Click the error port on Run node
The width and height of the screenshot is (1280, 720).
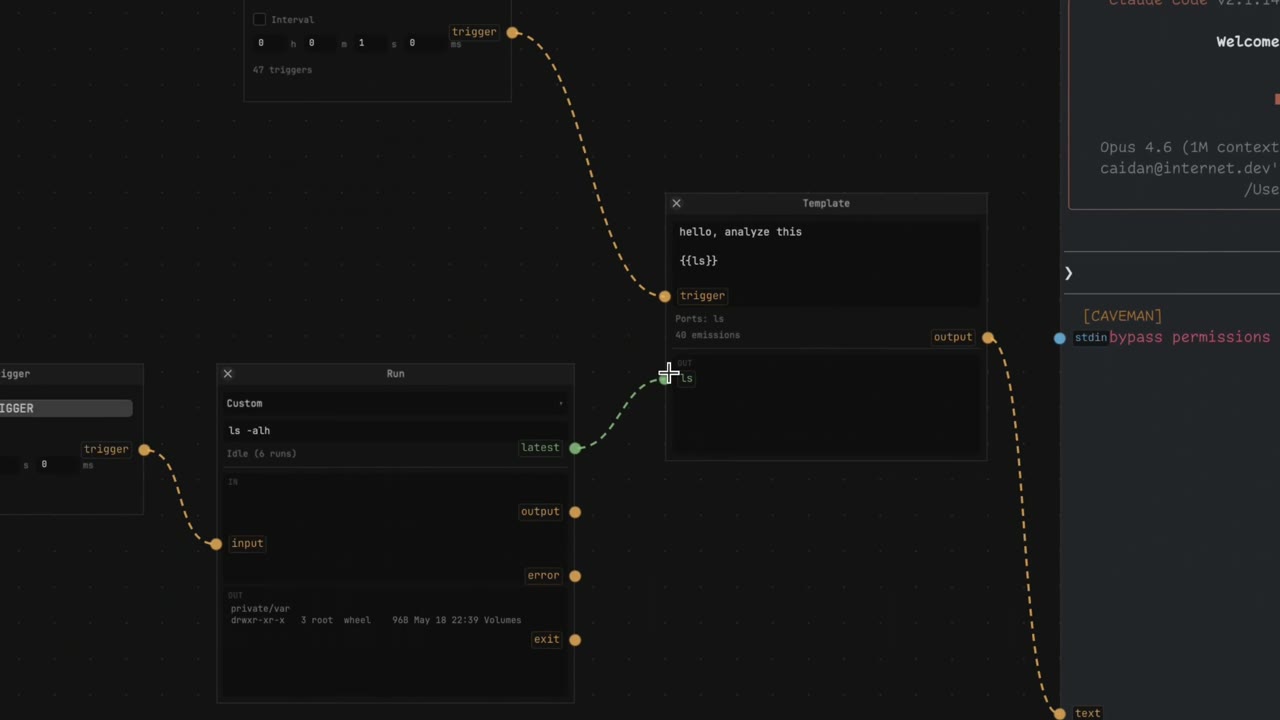tap(575, 576)
